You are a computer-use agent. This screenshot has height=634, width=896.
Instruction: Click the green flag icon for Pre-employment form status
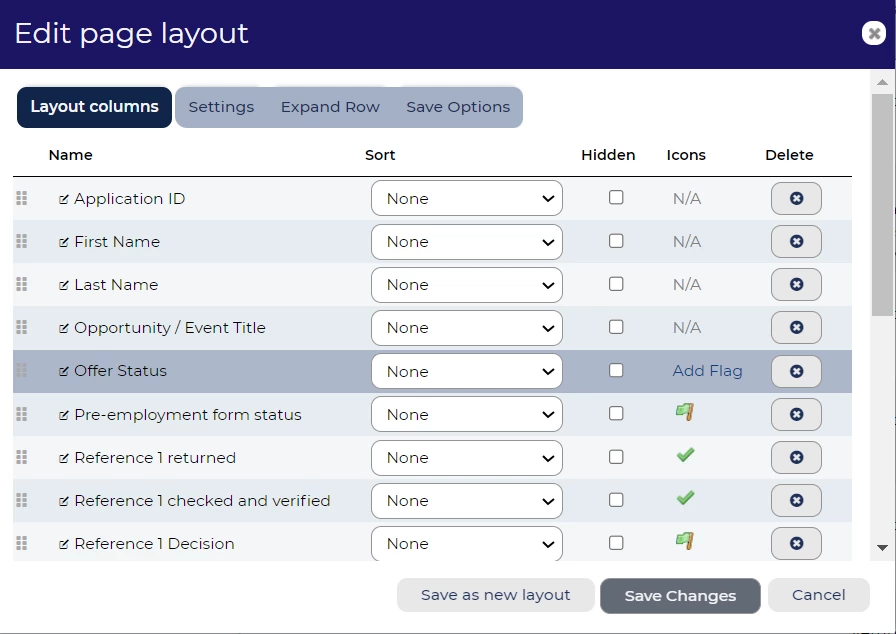pyautogui.click(x=685, y=413)
